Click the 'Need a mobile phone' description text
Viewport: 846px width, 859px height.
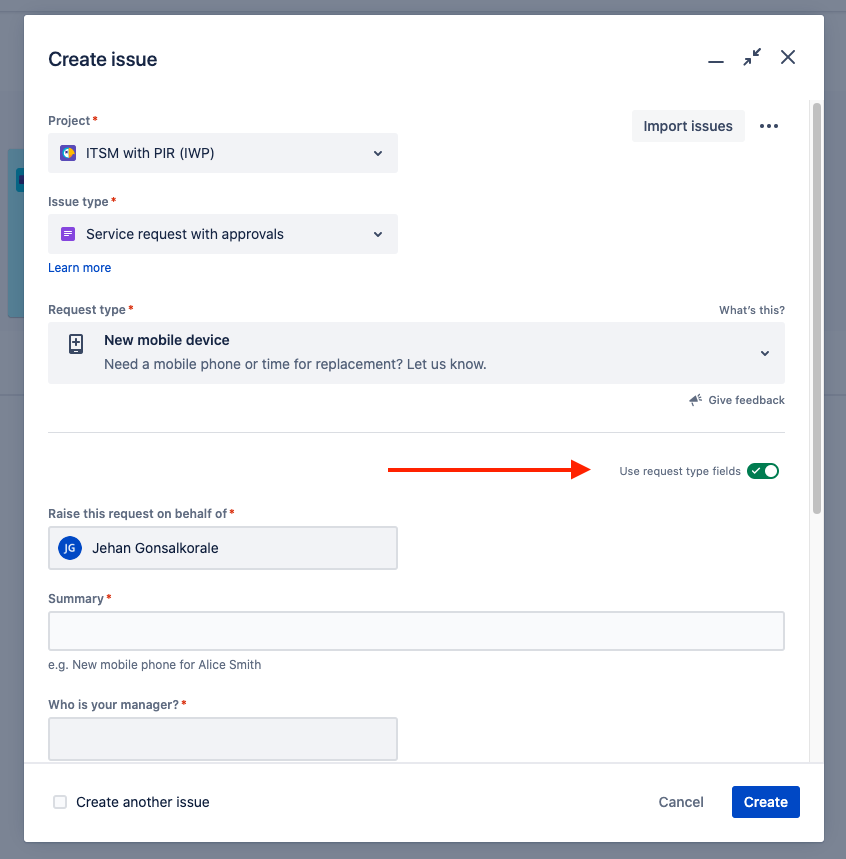click(295, 364)
